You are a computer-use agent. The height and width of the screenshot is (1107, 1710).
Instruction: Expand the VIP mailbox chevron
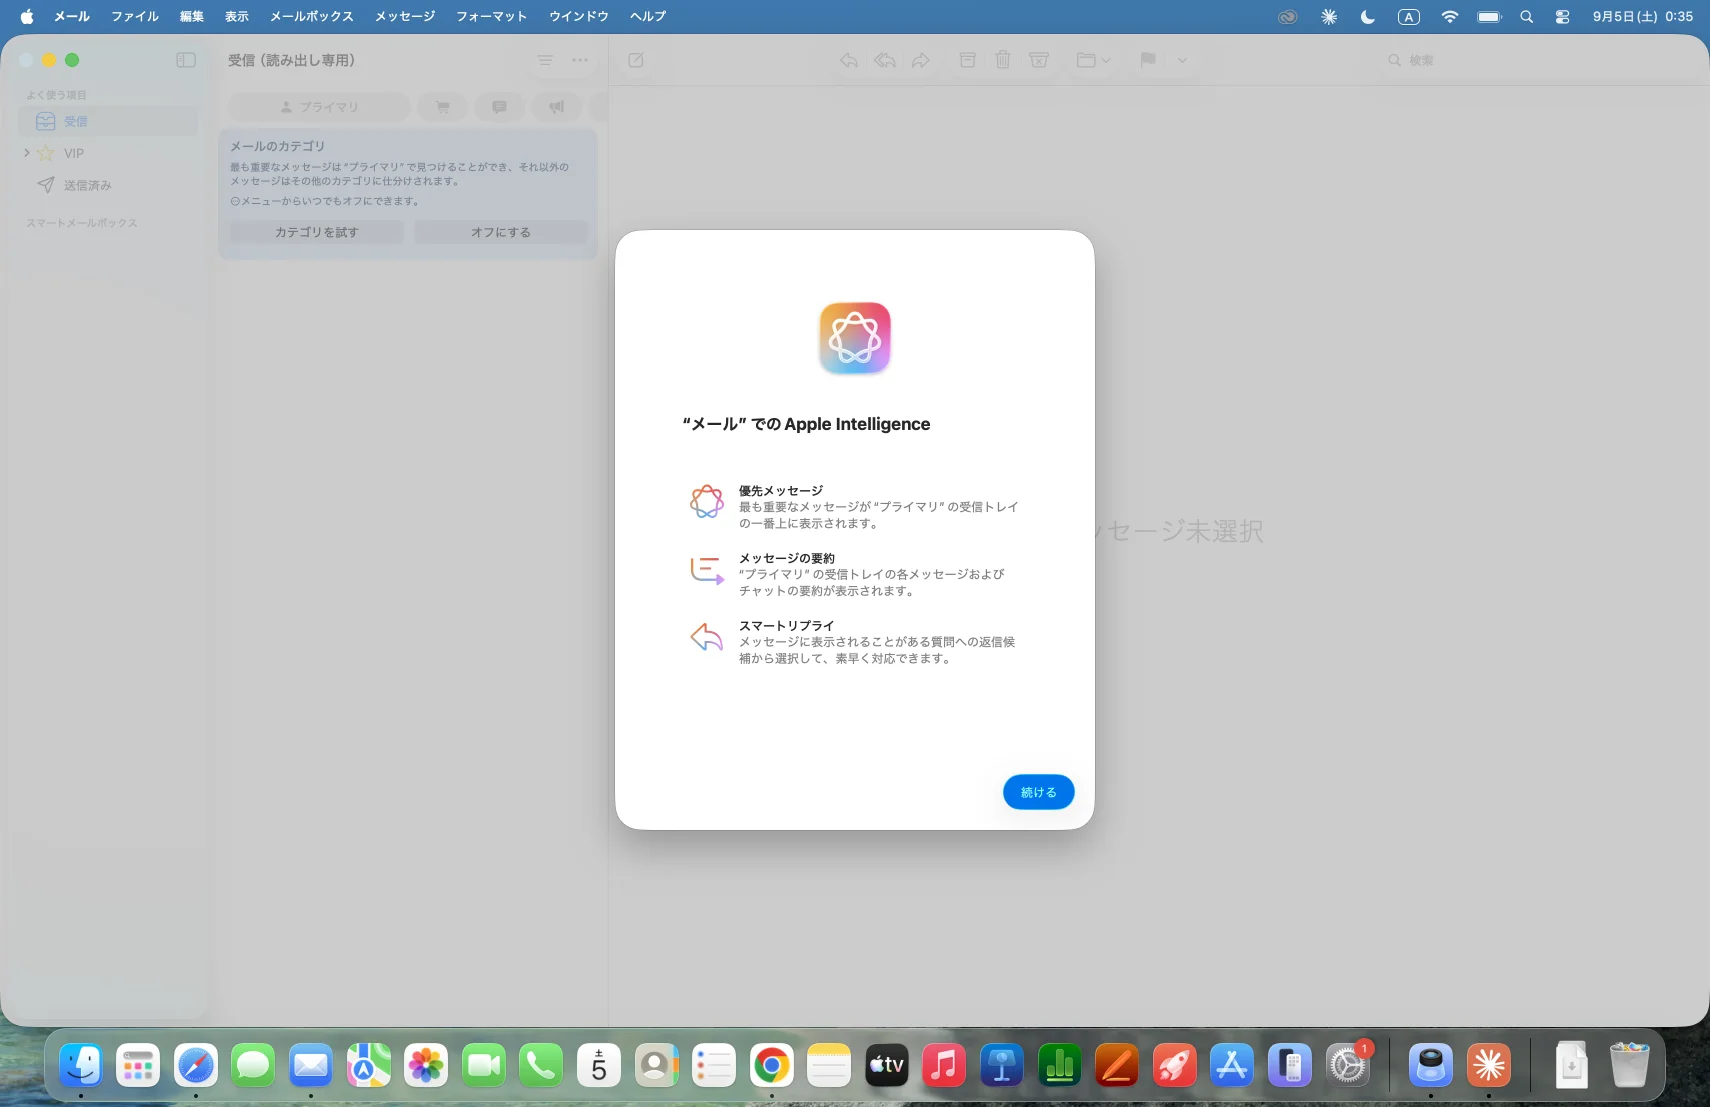(27, 153)
